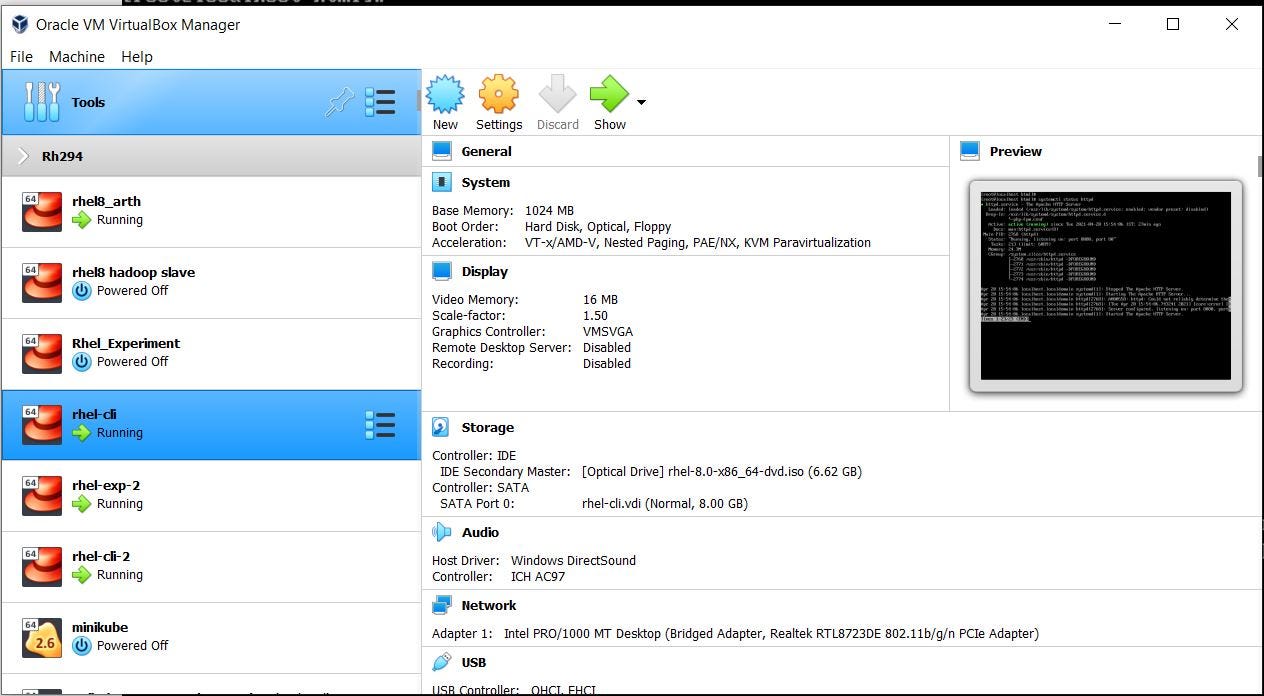
Task: Click the Preview header monitor icon
Action: point(969,151)
